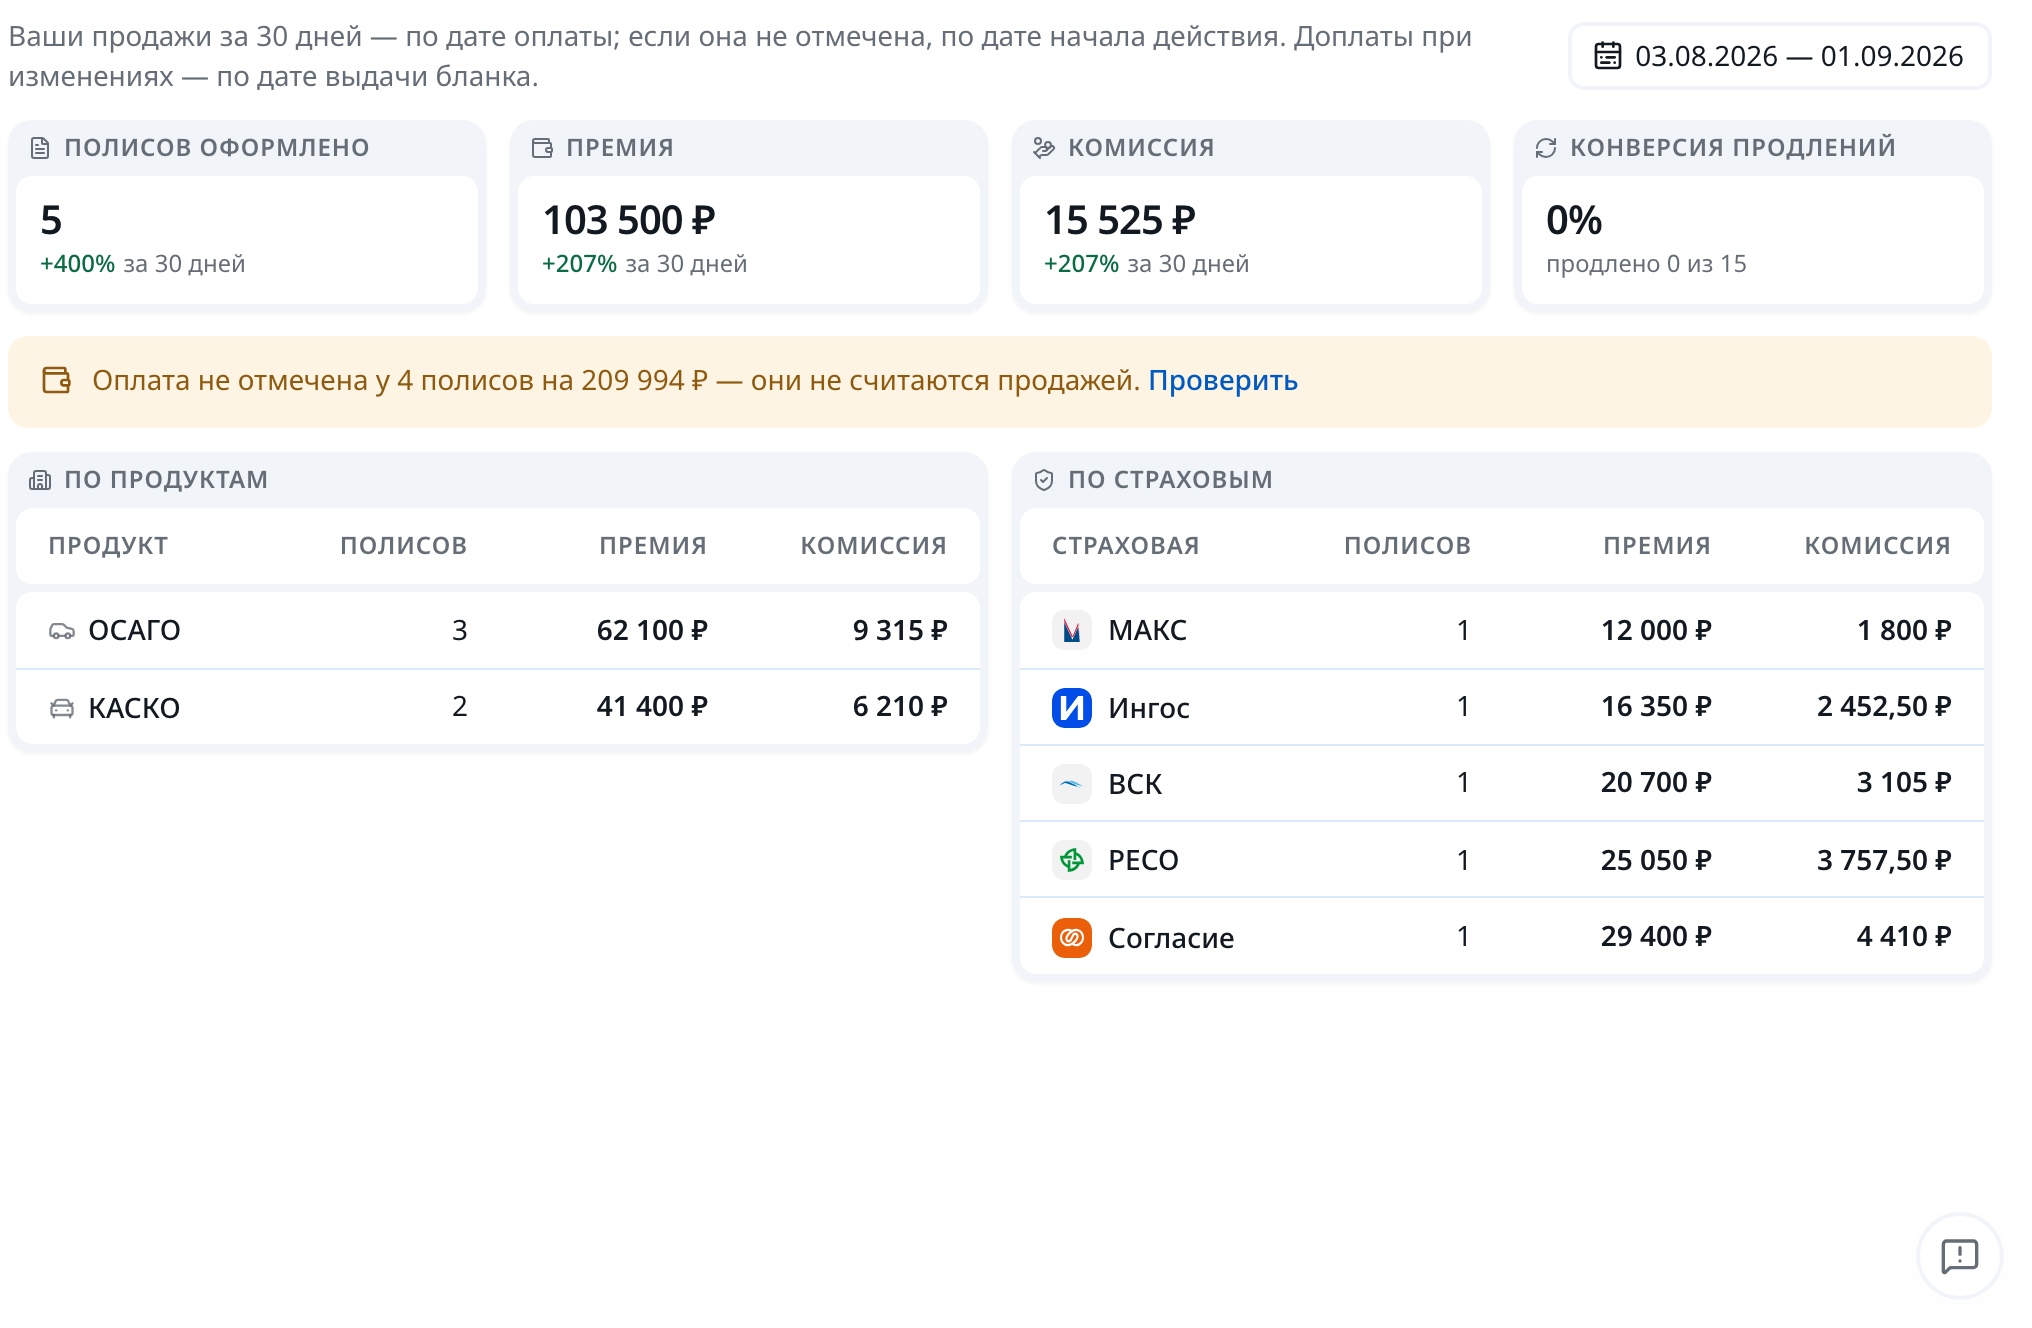Click the 15 525 ₽ commission total
This screenshot has height=1328, width=2032.
(x=1120, y=220)
